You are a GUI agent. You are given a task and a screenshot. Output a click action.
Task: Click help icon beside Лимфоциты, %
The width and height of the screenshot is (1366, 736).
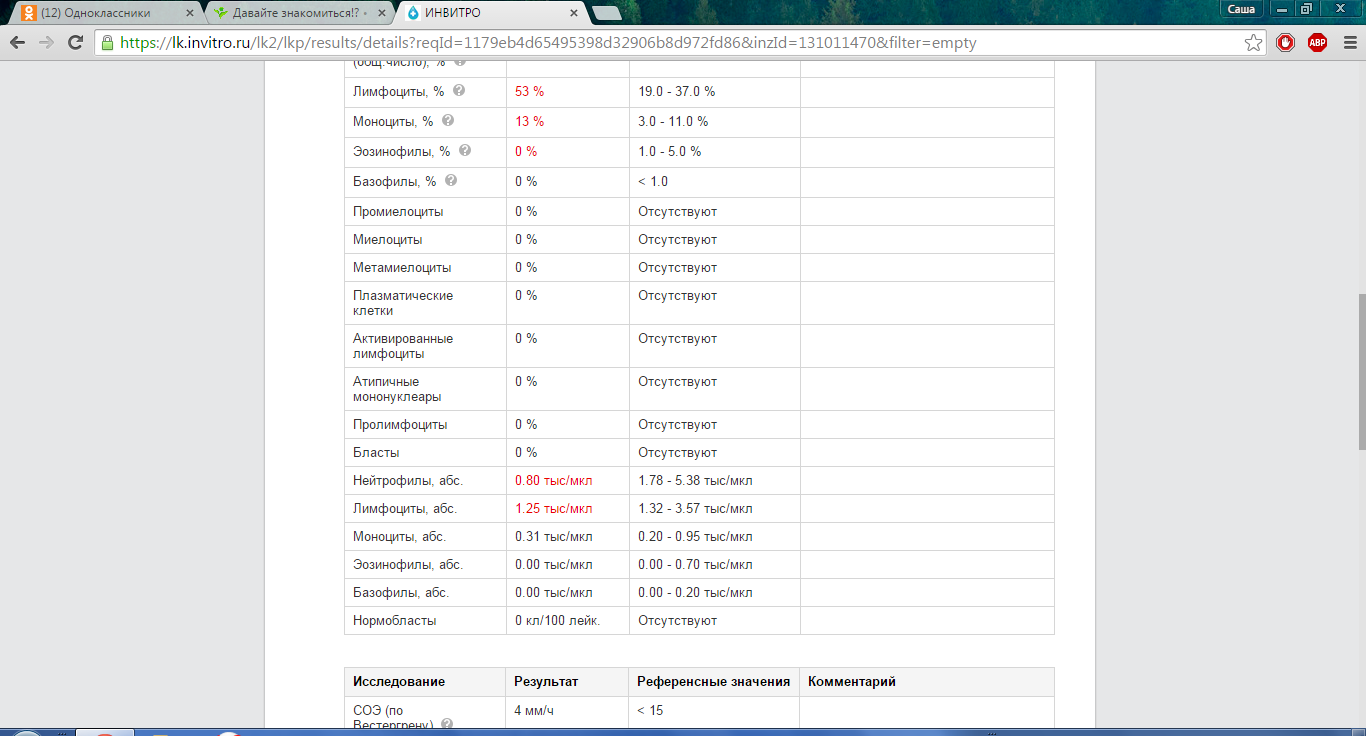click(x=459, y=91)
